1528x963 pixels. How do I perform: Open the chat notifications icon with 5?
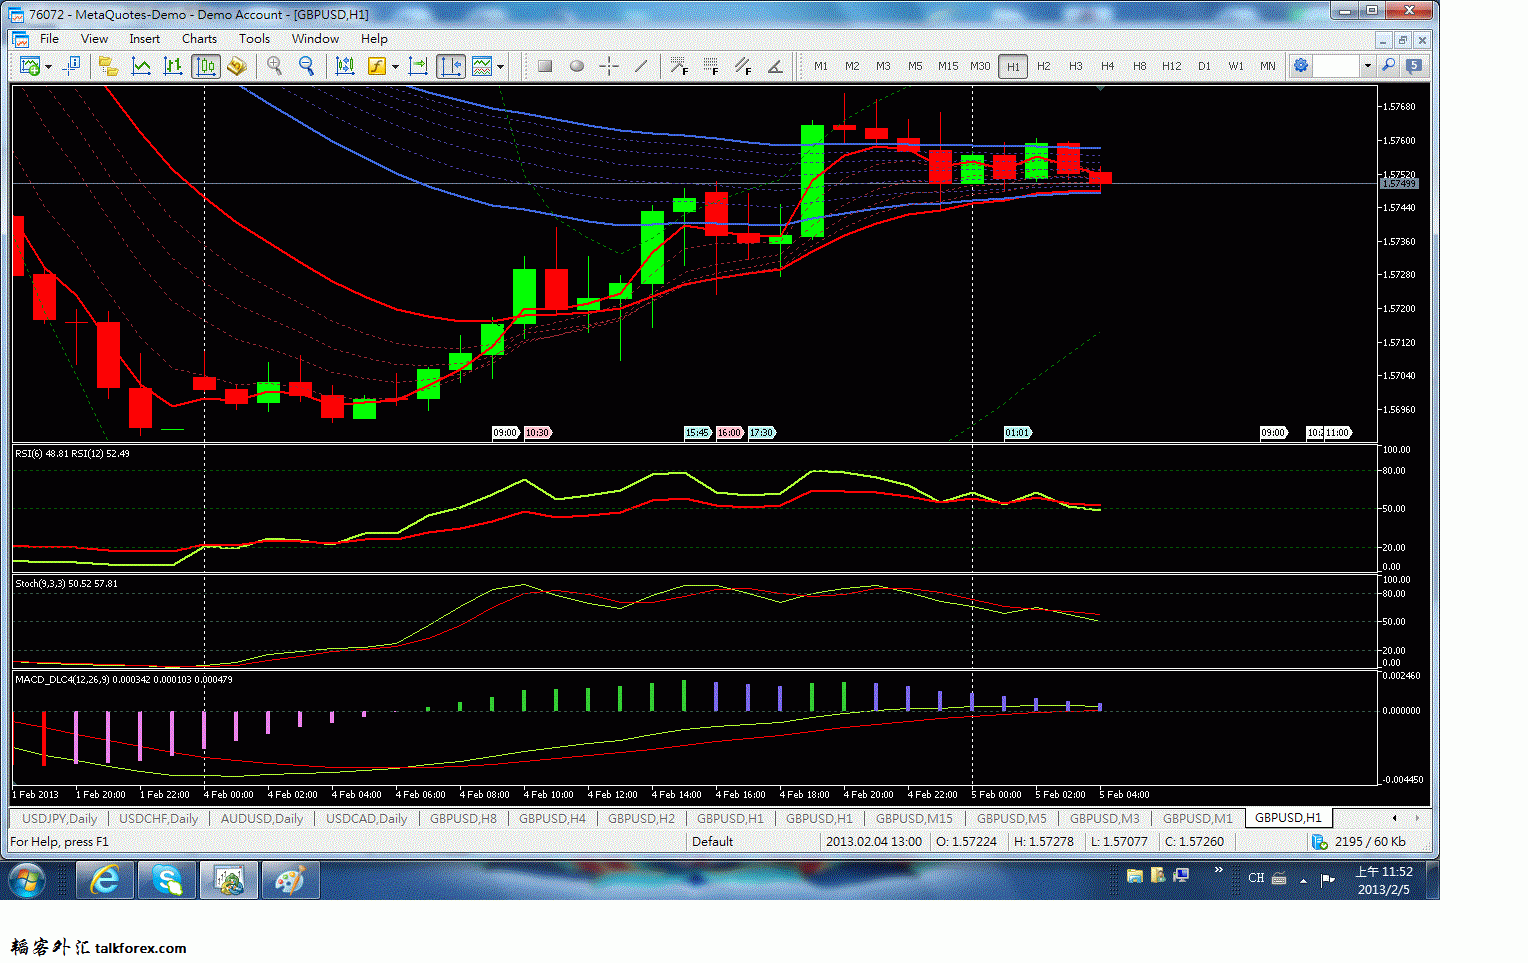pyautogui.click(x=1414, y=66)
